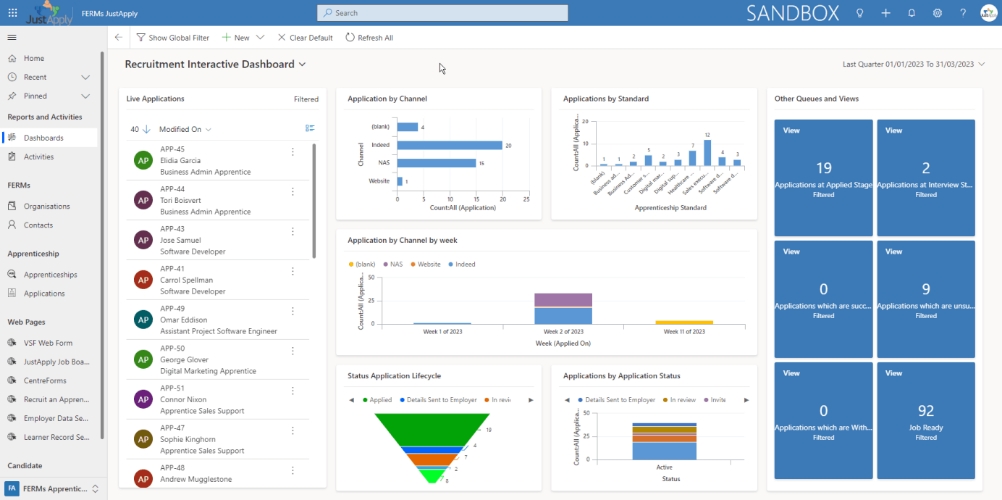
Task: Click the lightbulb assistant icon
Action: (860, 13)
